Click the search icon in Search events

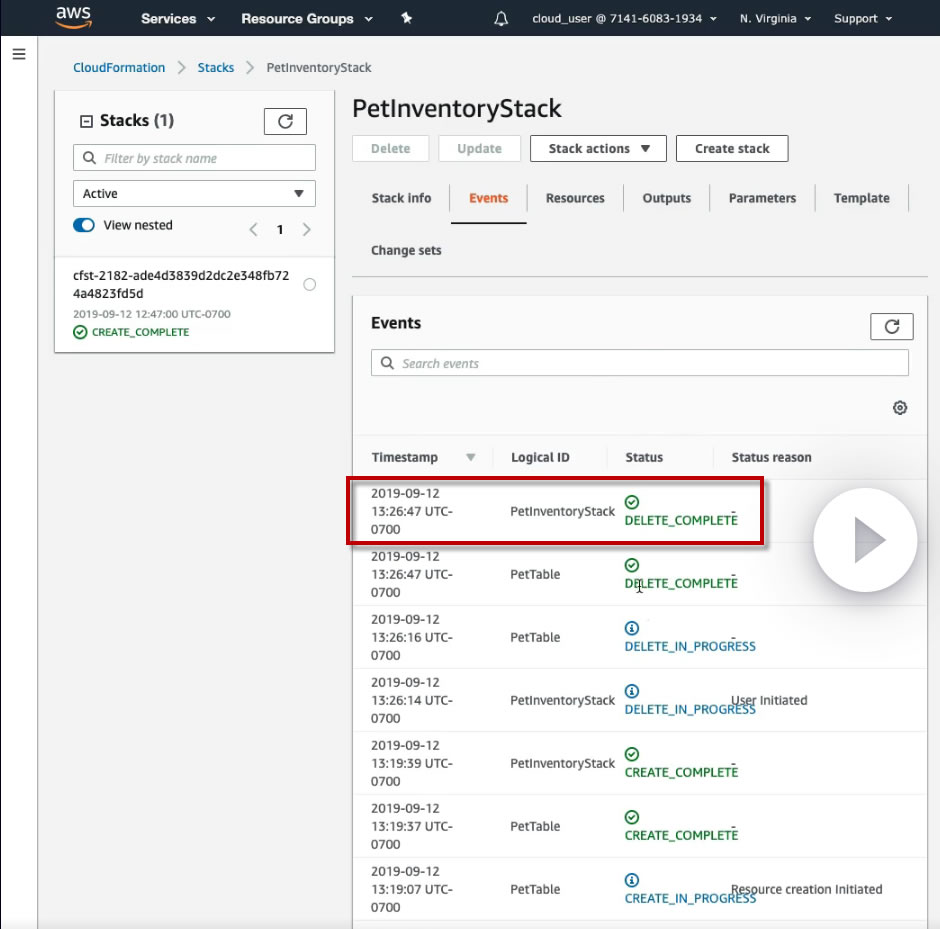point(387,363)
